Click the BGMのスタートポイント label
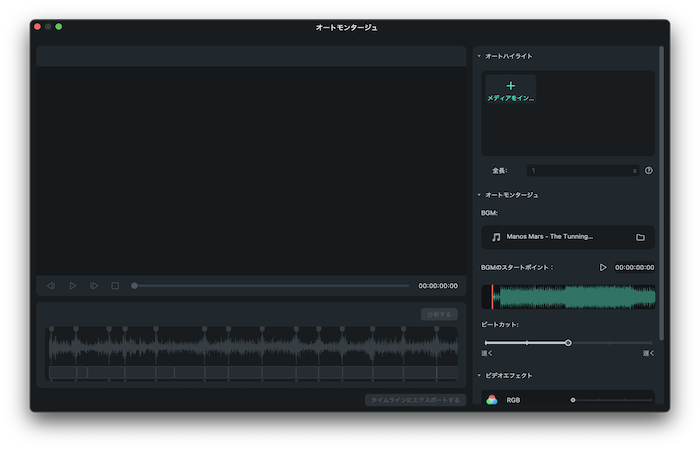Viewport: 700px width, 450px height. [x=517, y=267]
